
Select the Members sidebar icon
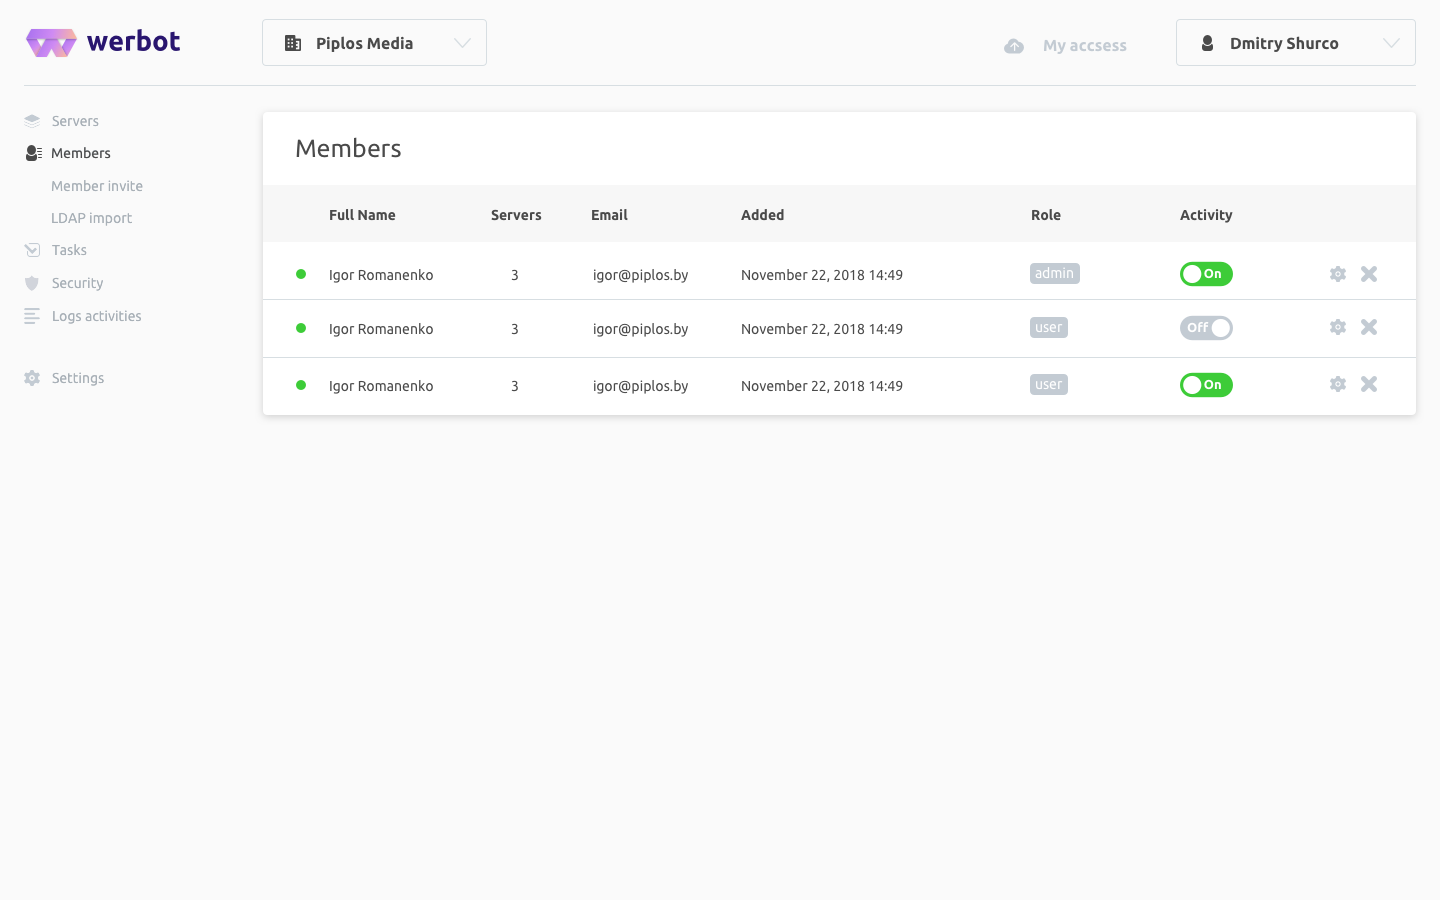[x=33, y=153]
